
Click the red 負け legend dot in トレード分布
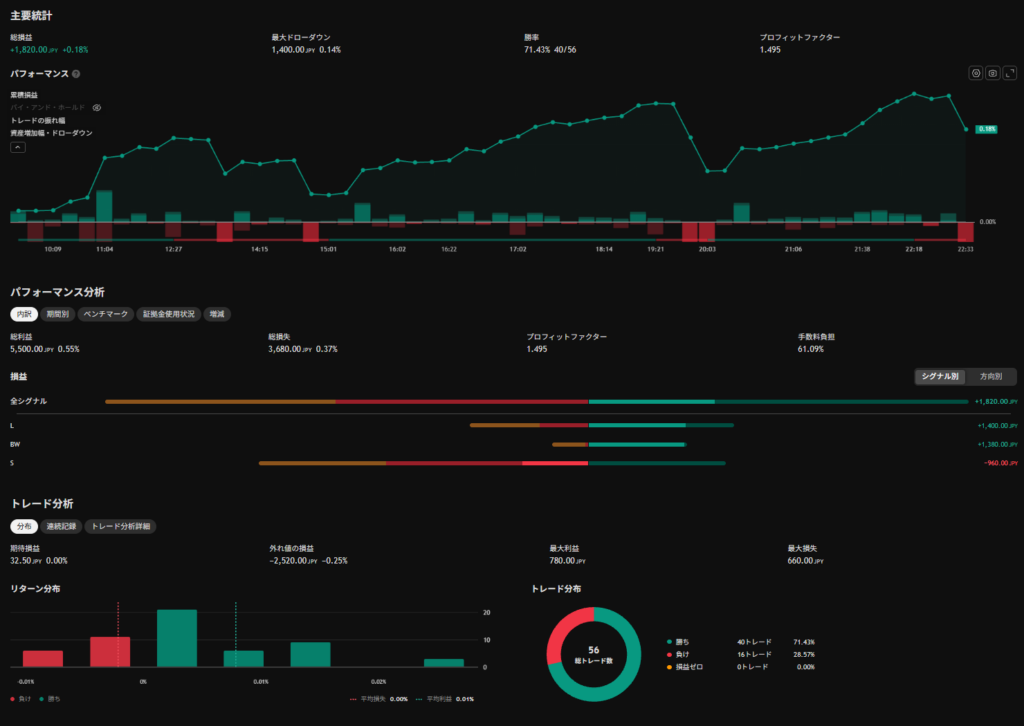tap(669, 654)
